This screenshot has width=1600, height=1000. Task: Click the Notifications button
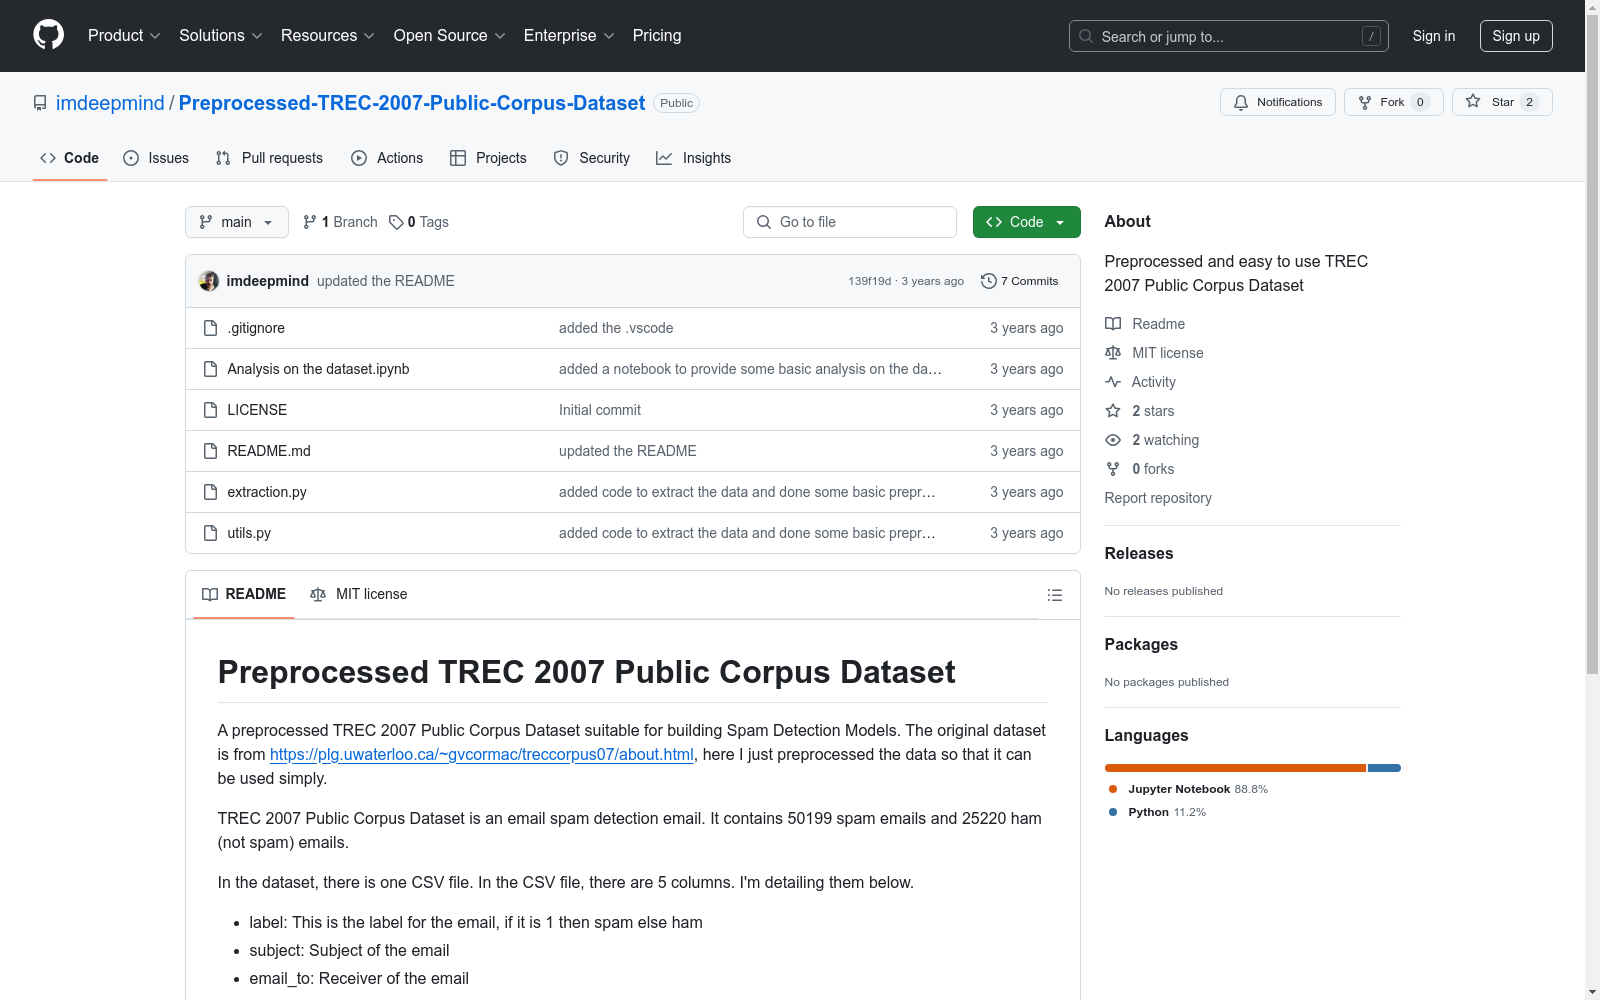[x=1278, y=102]
